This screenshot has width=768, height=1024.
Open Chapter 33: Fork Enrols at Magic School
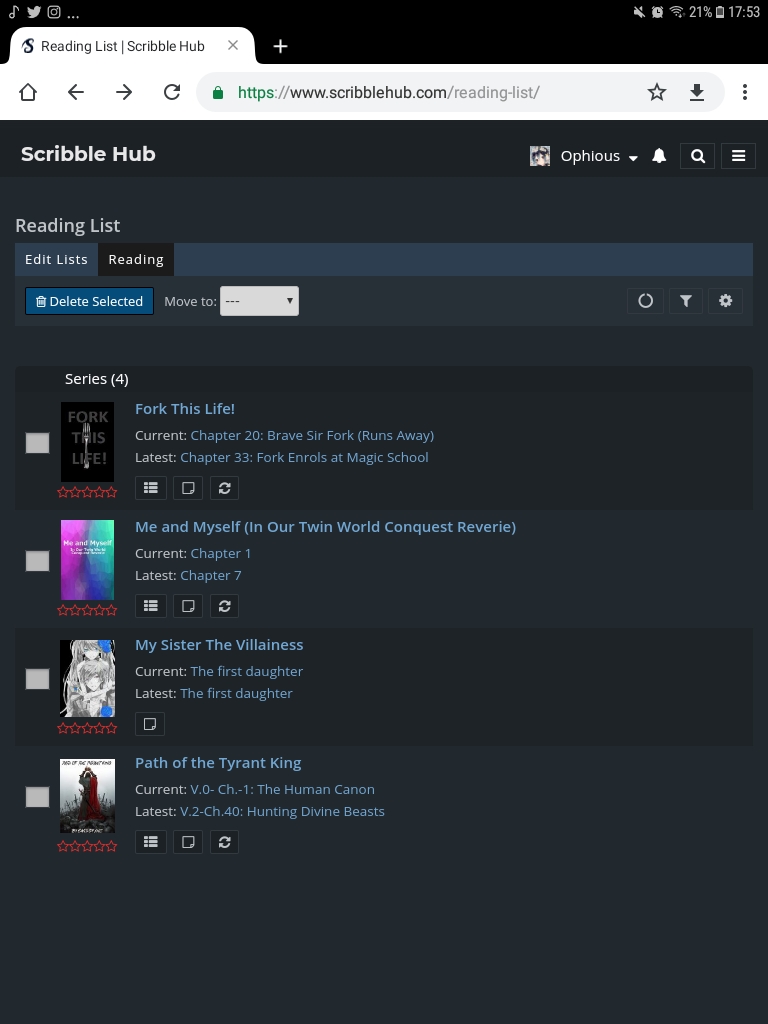click(304, 458)
